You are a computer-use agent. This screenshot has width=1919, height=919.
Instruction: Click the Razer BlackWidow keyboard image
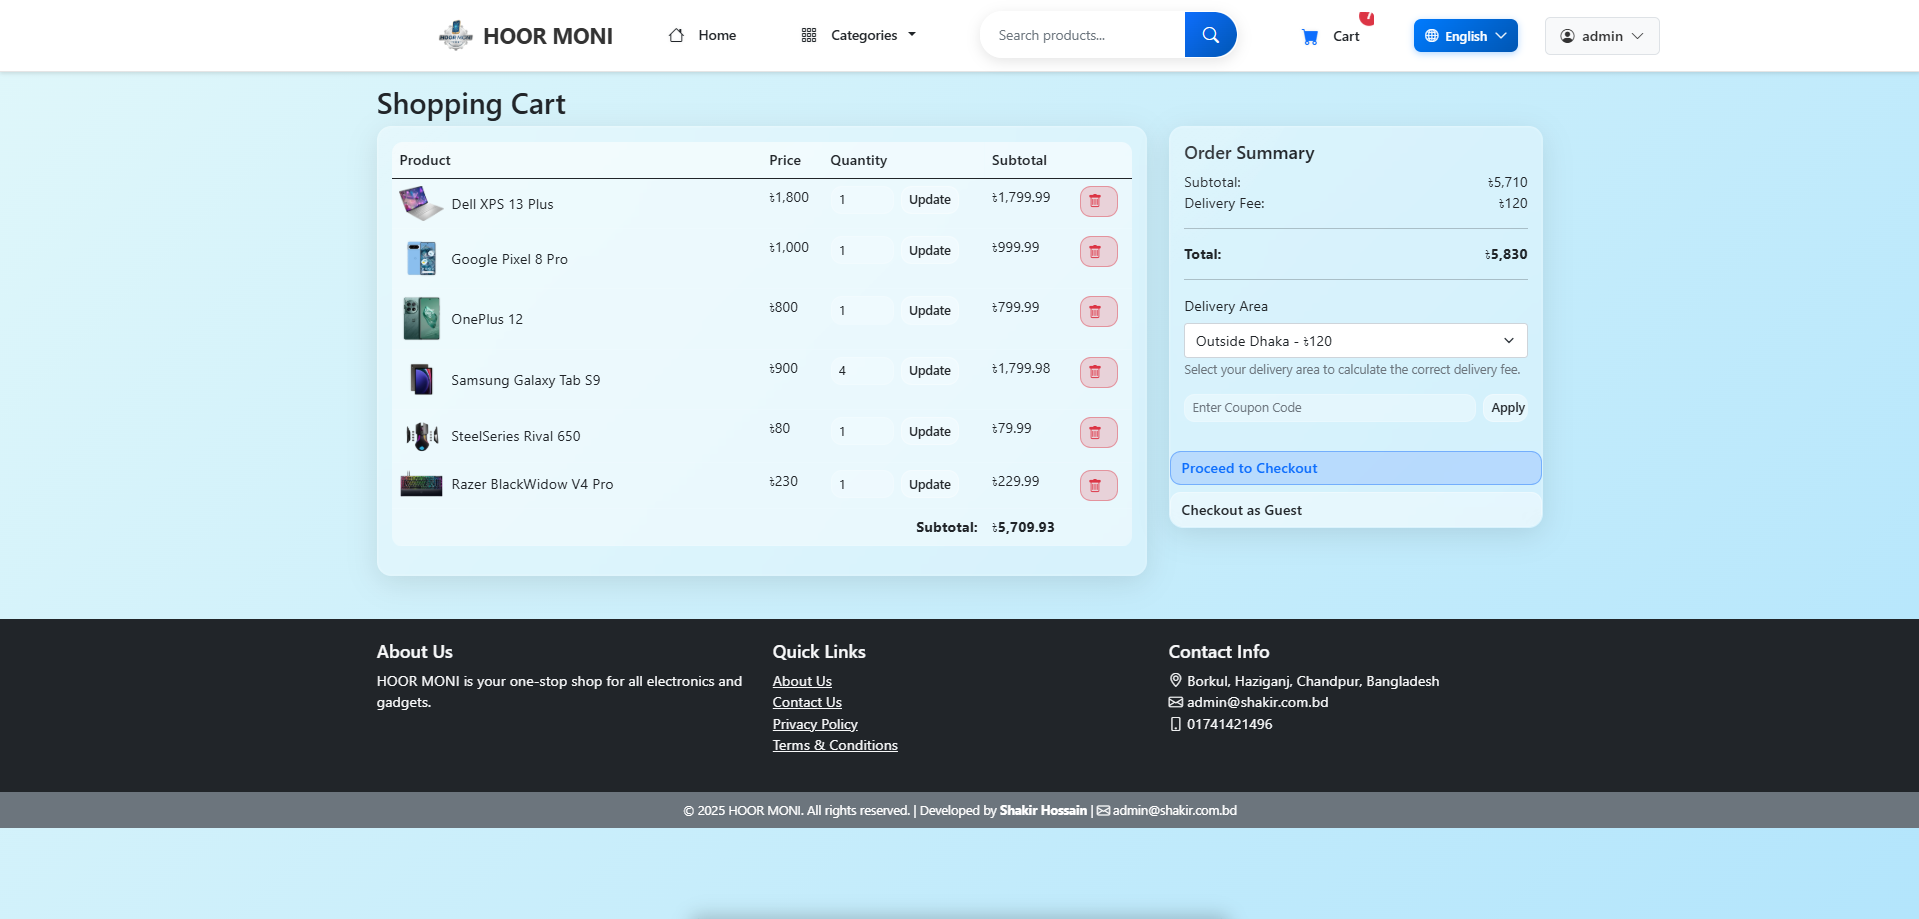coord(421,484)
